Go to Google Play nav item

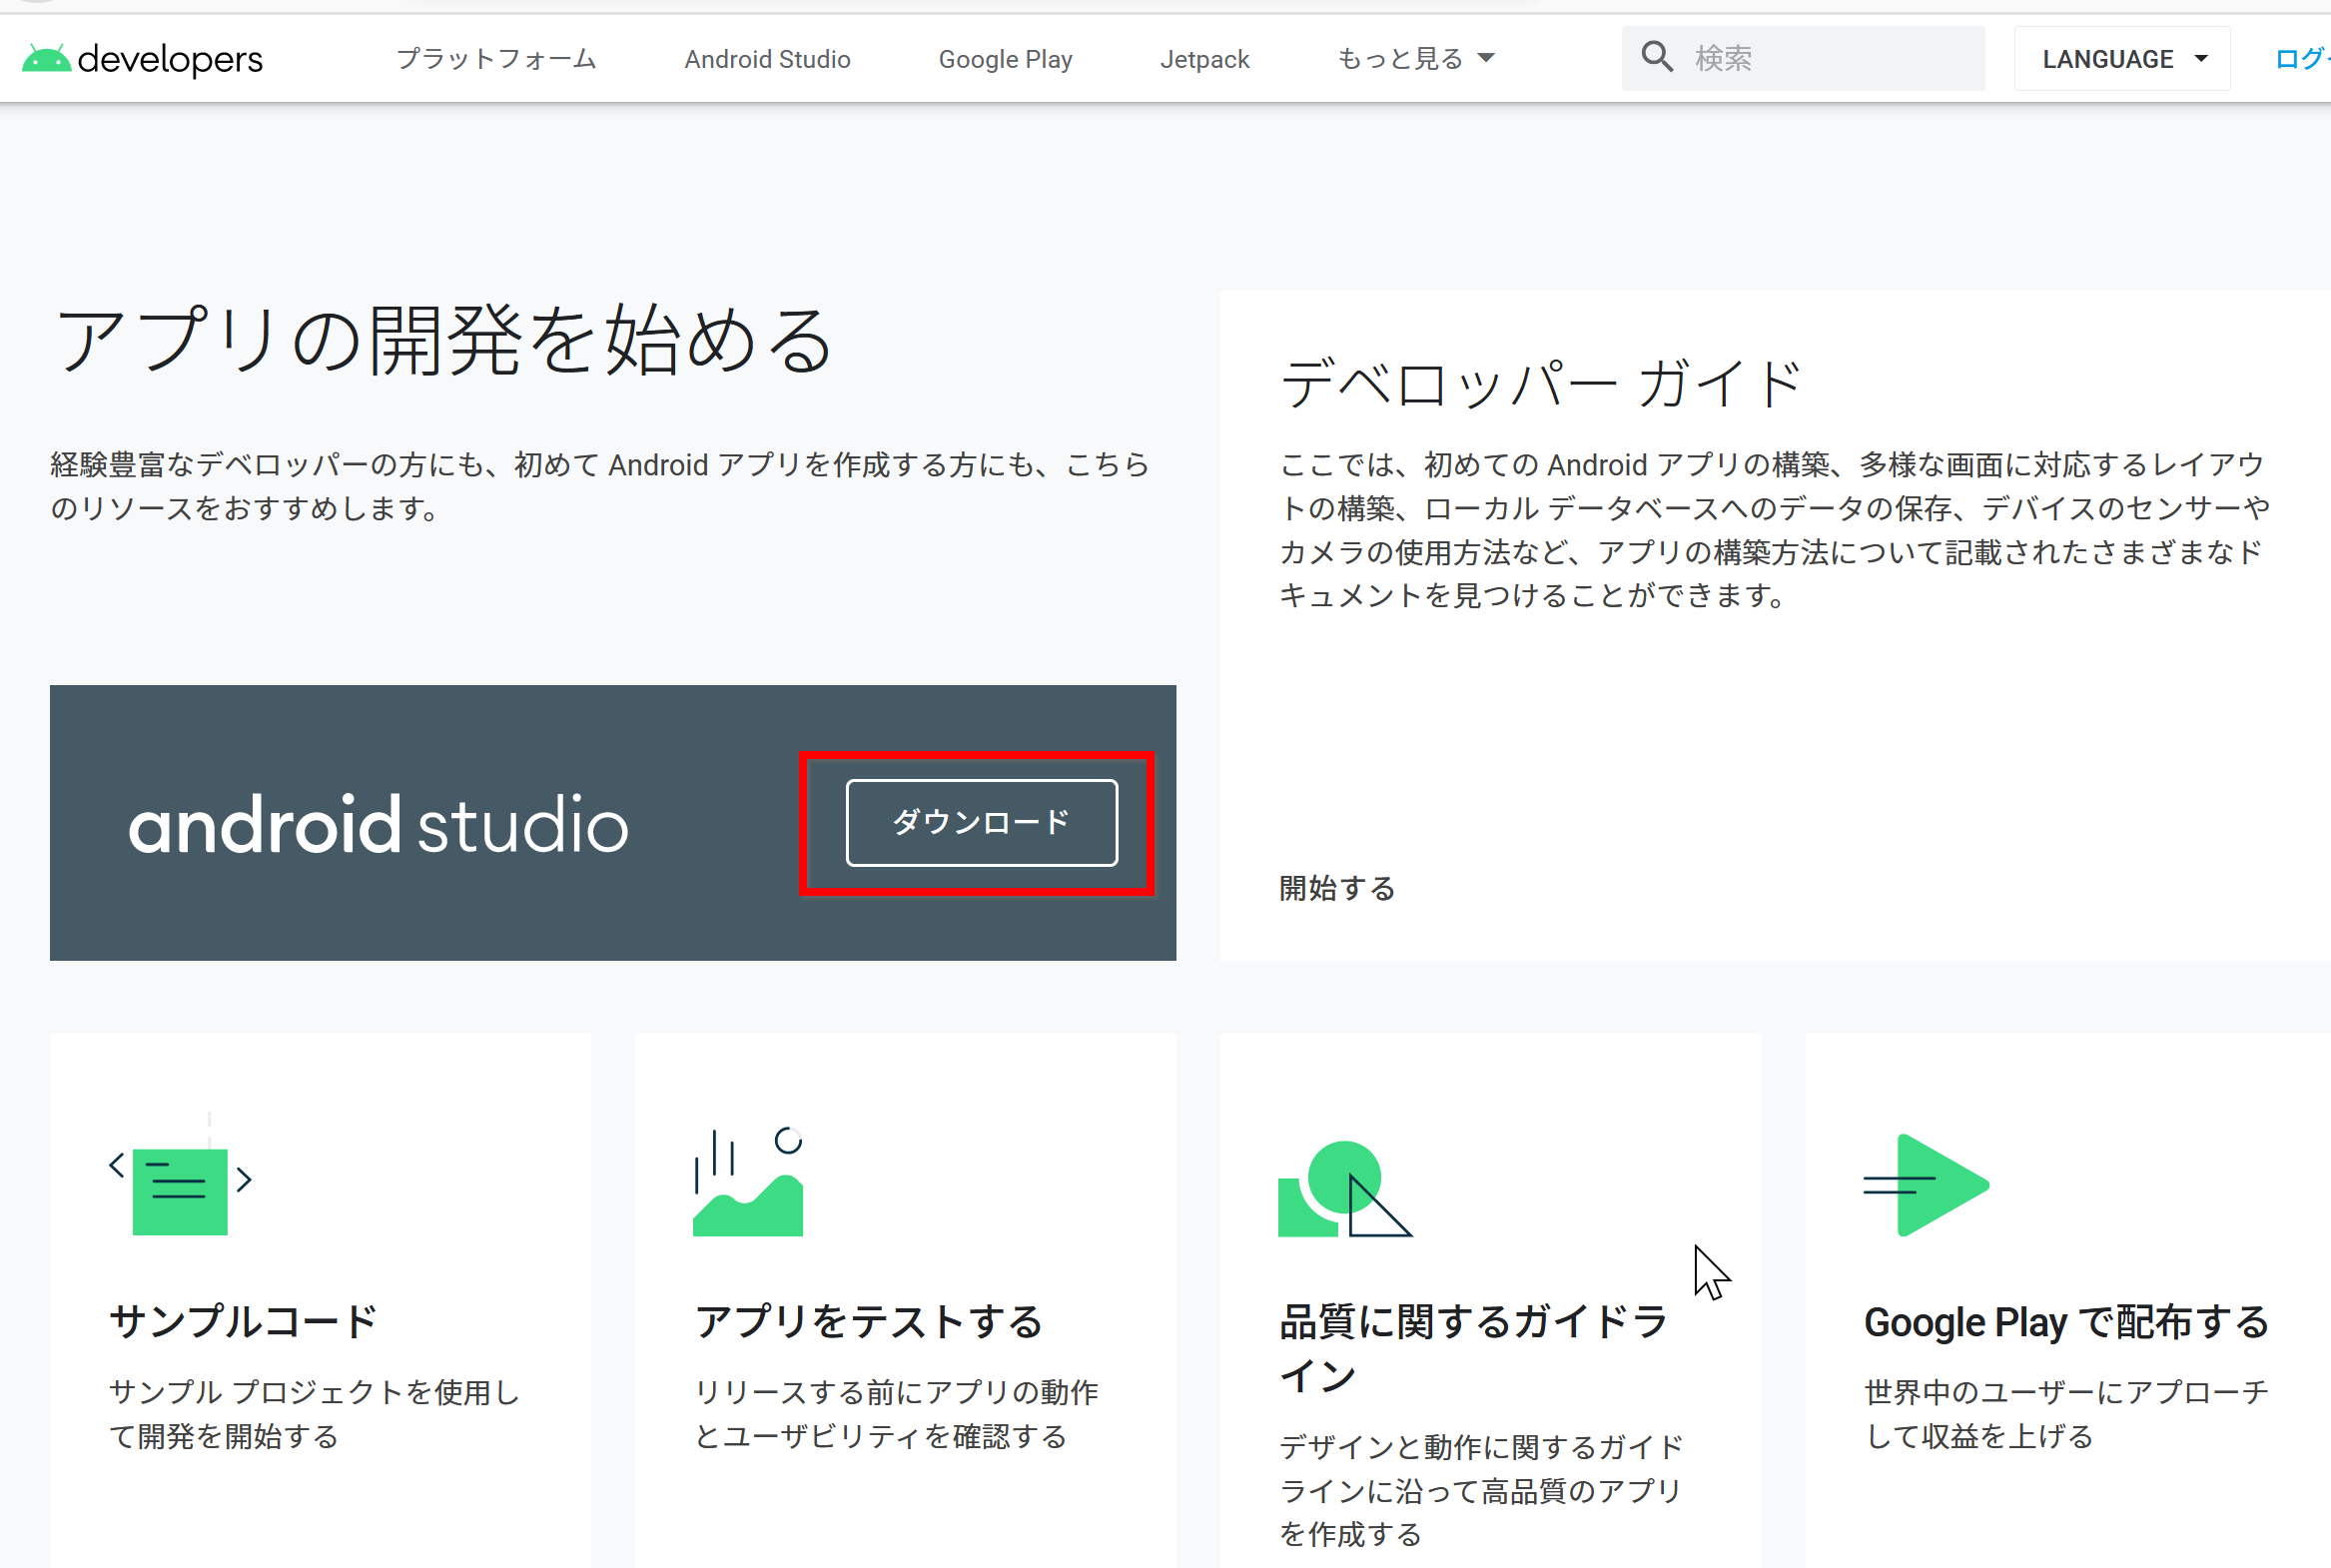click(1005, 59)
